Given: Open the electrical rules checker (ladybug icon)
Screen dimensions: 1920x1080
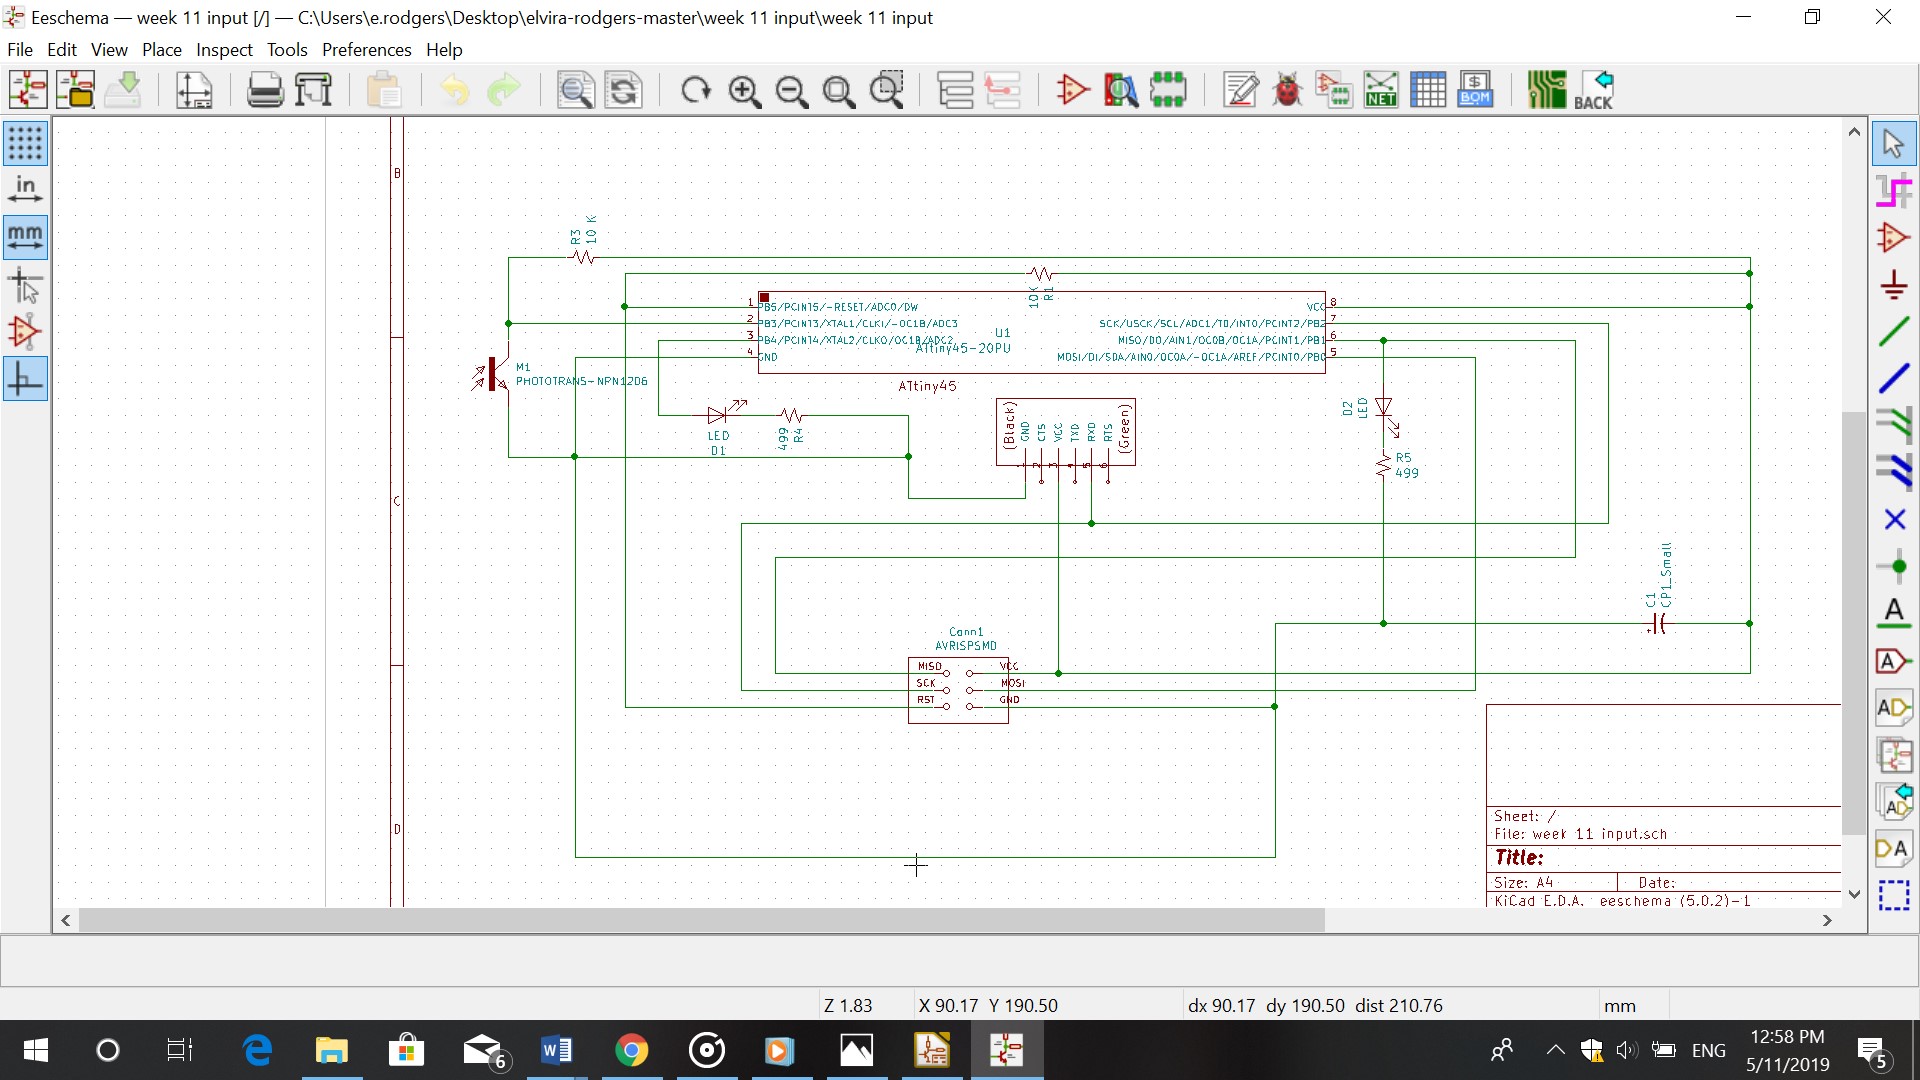Looking at the screenshot, I should [x=1287, y=90].
